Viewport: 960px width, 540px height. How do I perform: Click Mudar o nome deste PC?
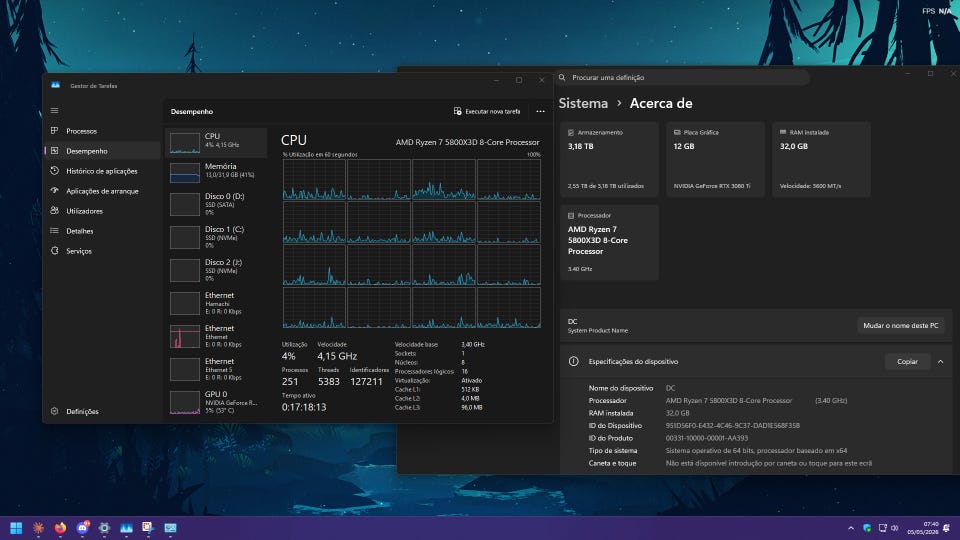901,326
